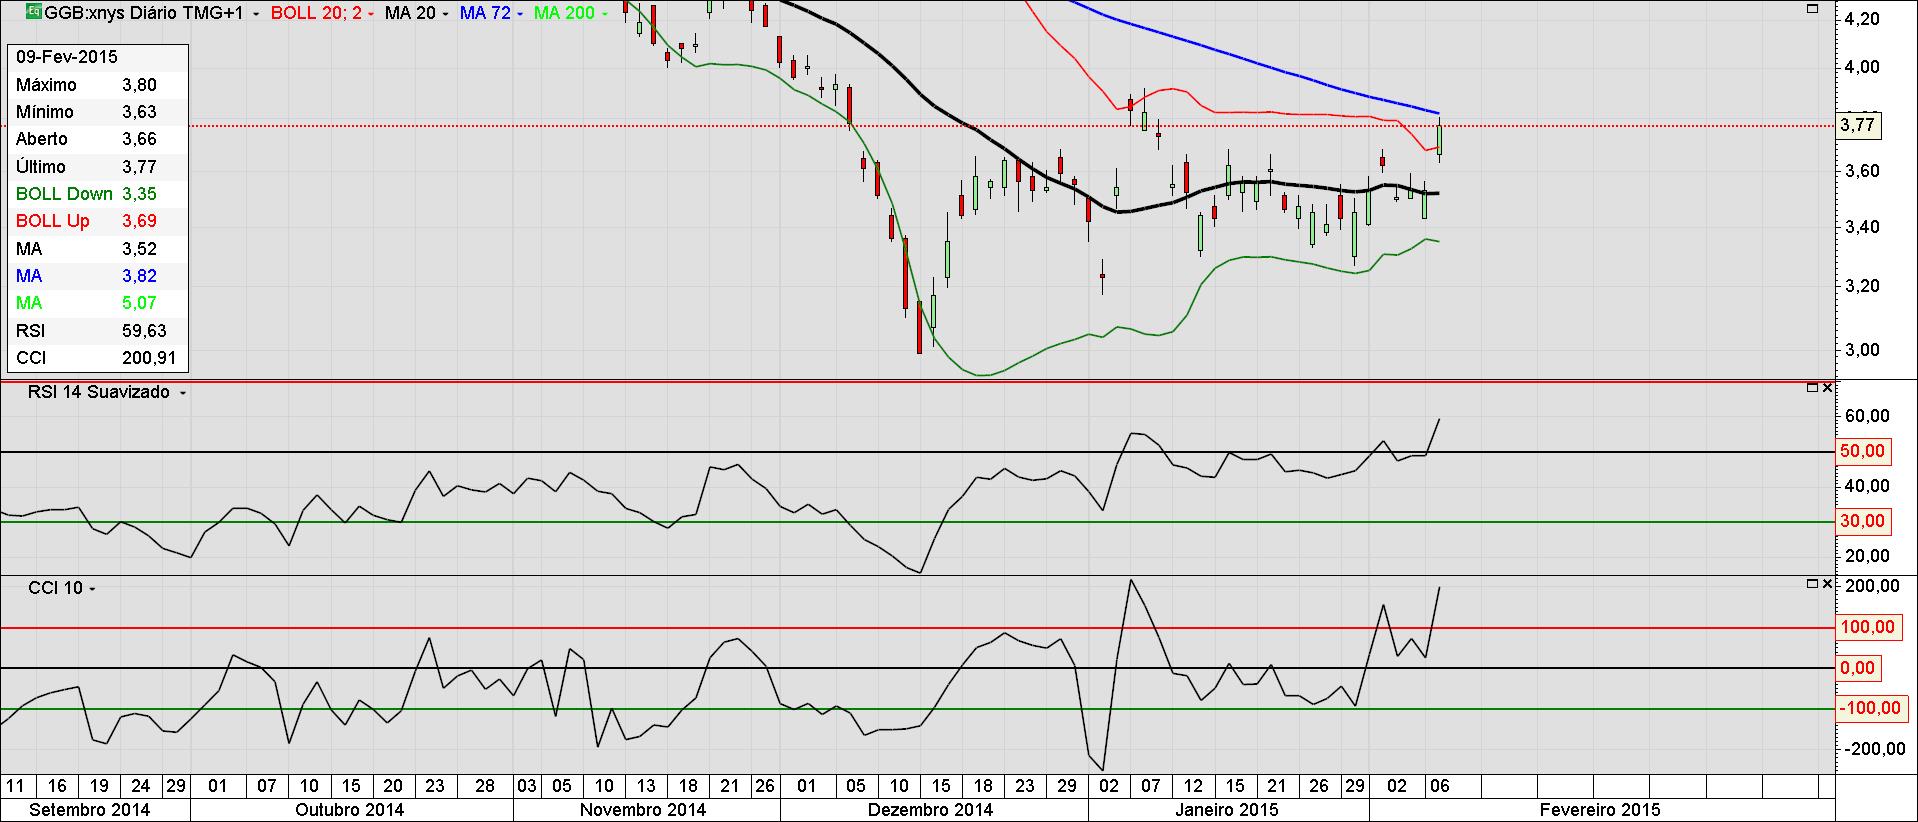
Task: Click the 4,20 price axis label
Action: coord(1860,19)
